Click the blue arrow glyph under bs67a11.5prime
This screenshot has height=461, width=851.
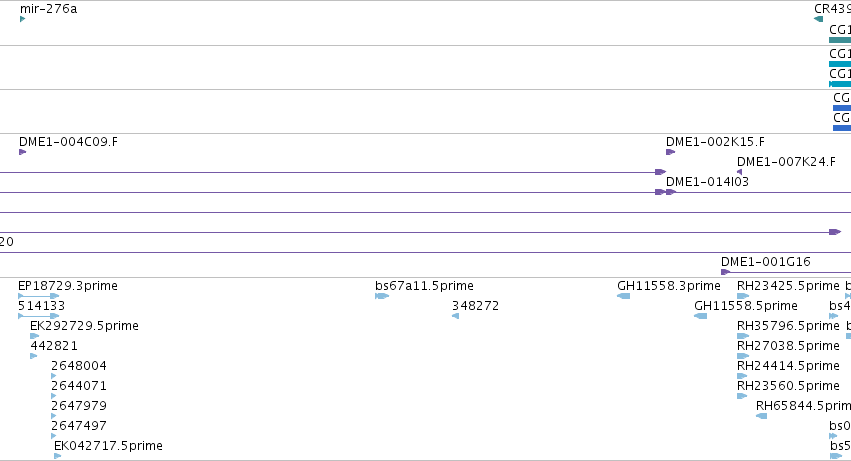[x=382, y=296]
